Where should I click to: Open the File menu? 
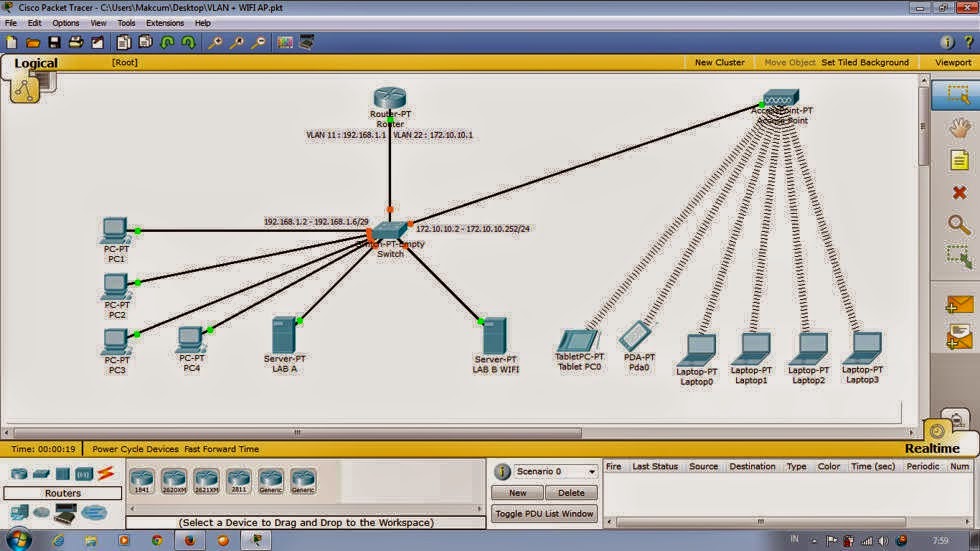pos(11,23)
